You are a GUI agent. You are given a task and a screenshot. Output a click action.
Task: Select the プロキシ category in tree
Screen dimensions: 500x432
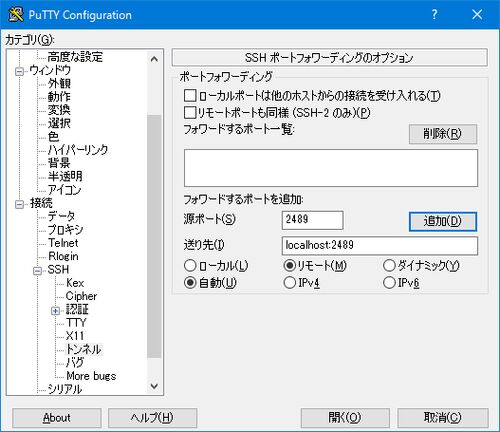65,229
